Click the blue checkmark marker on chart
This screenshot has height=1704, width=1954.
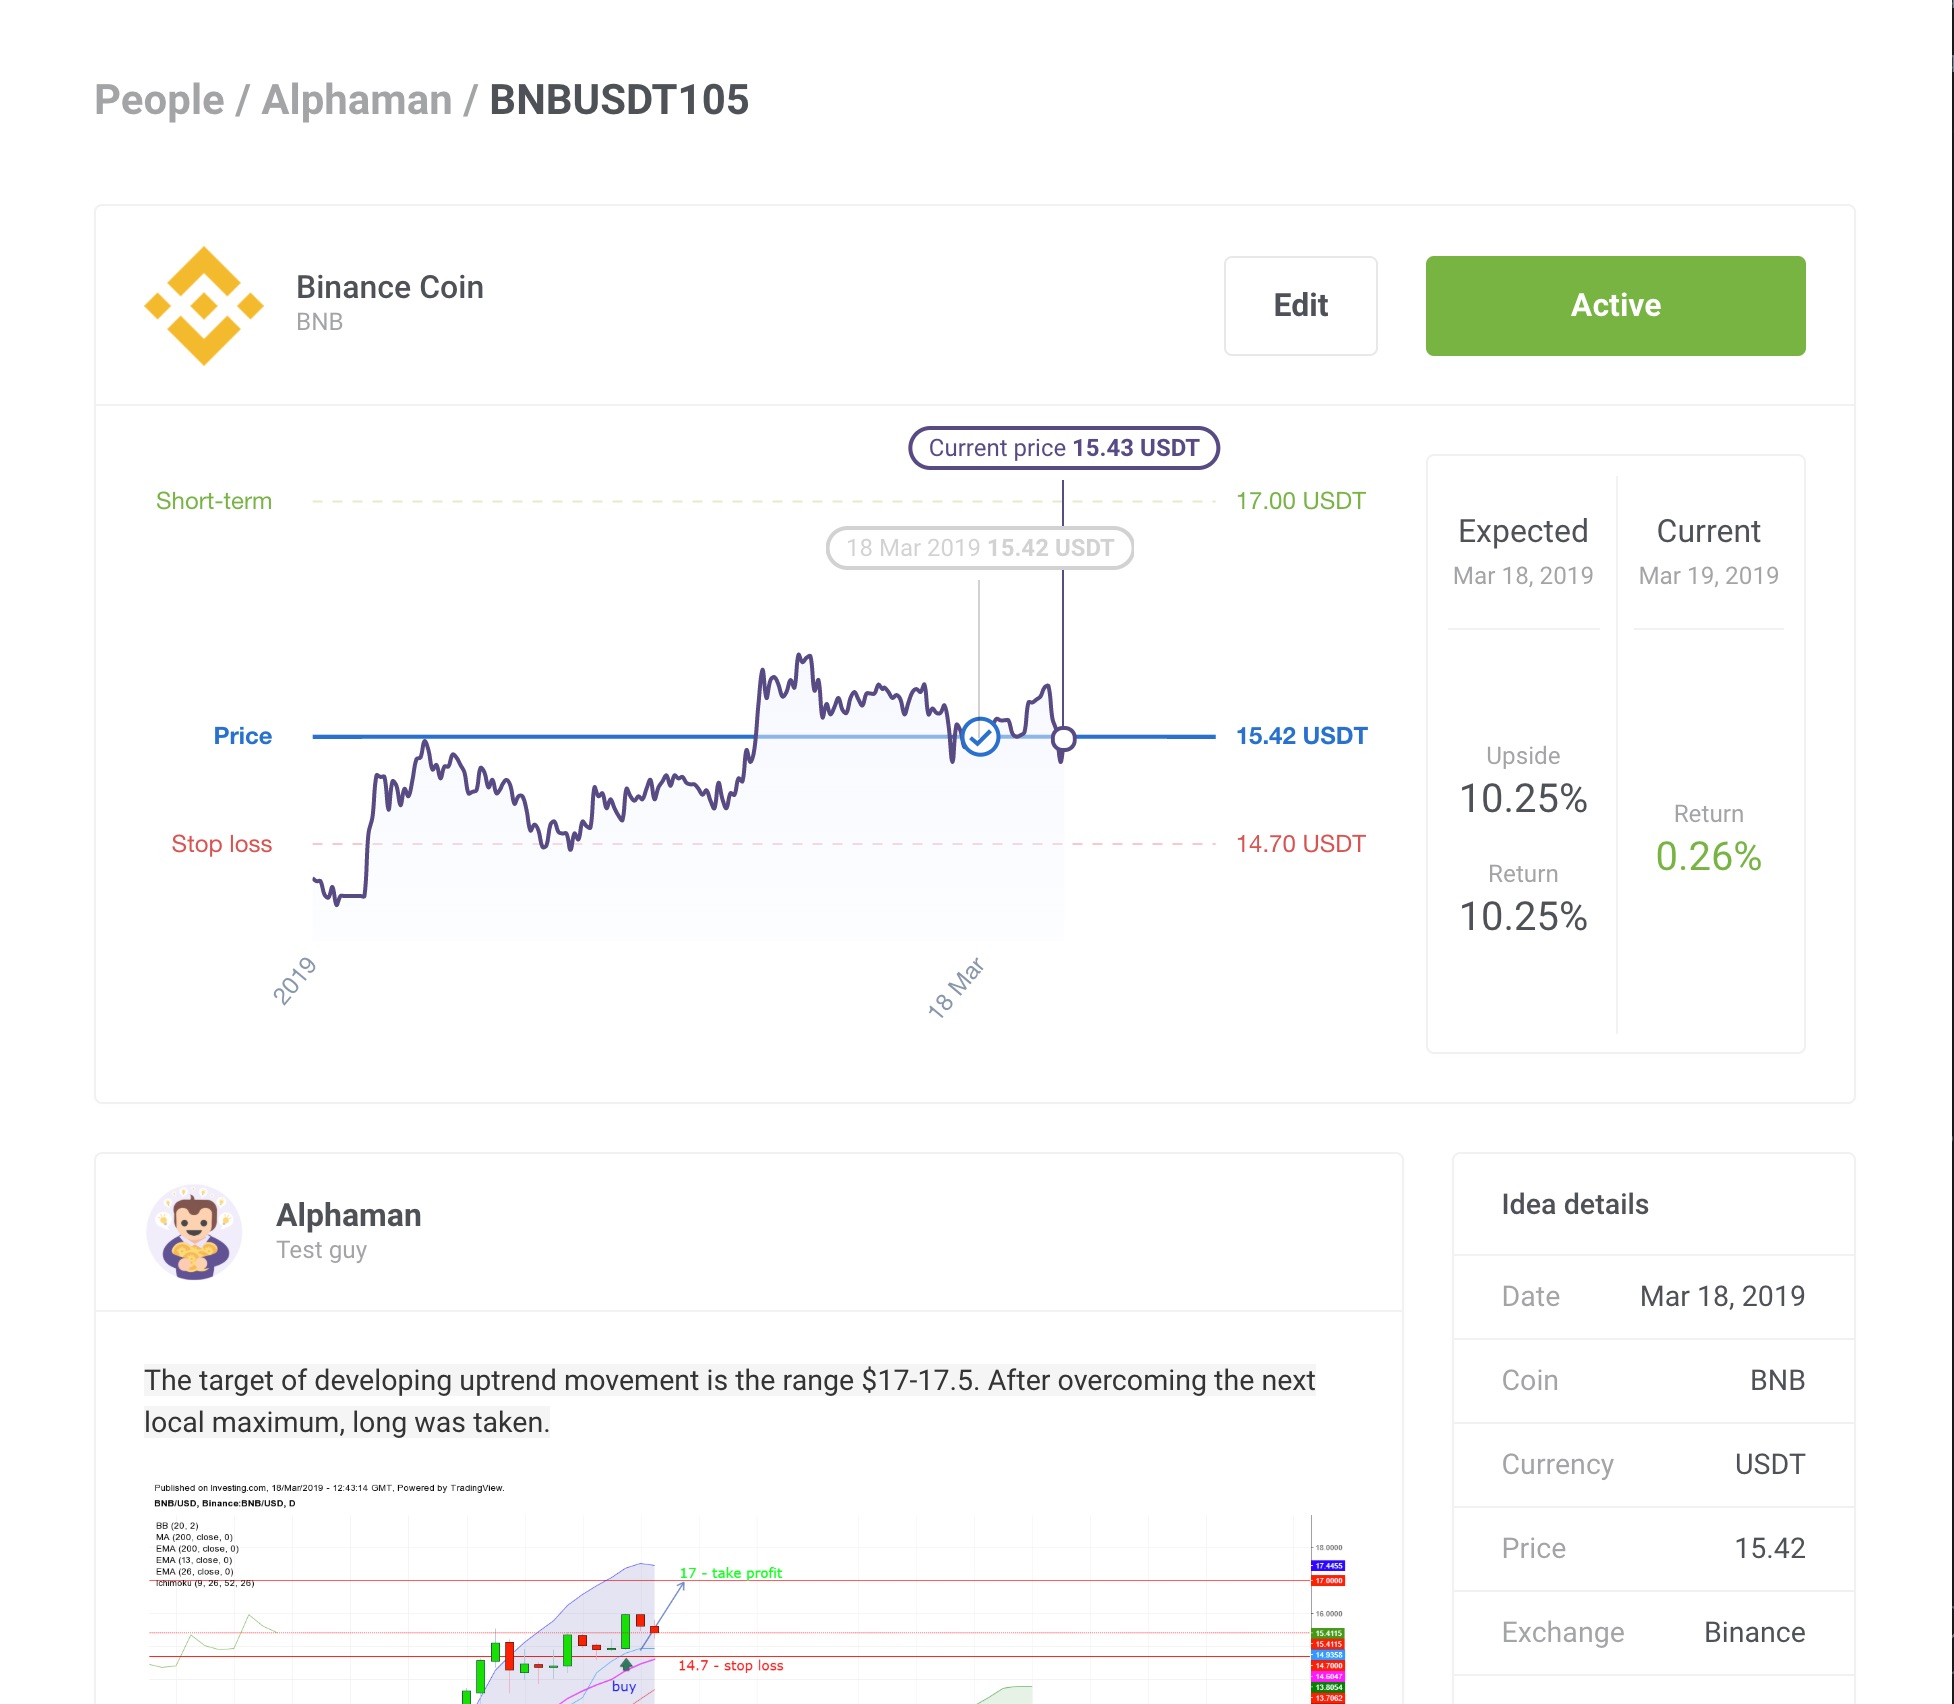point(980,737)
